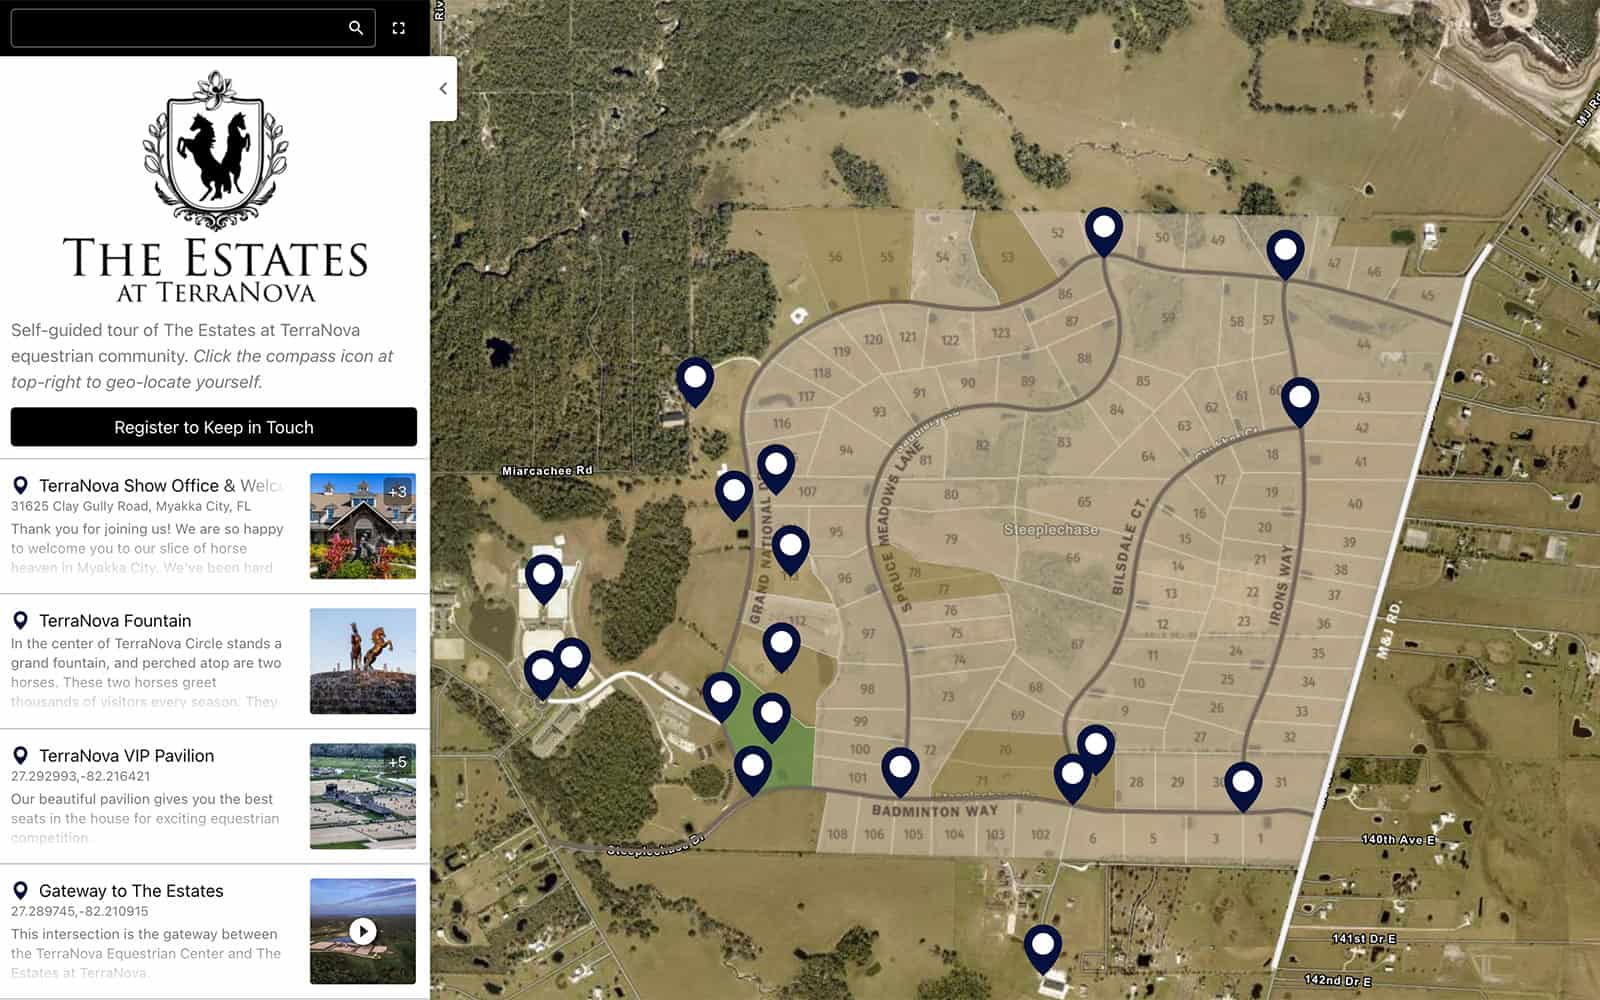Select the map pin above the Miarcachee Rd label
1600x1000 pixels.
click(695, 382)
